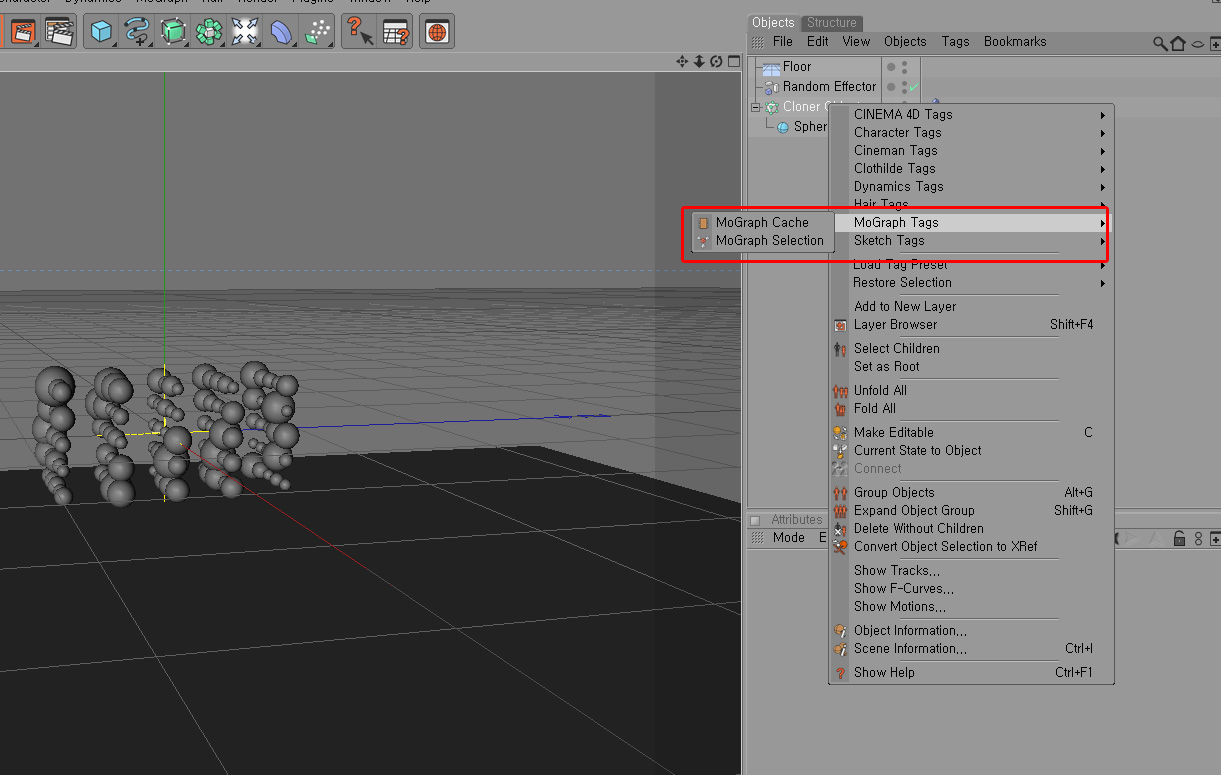Screen dimensions: 1221x775
Task: Click the viewport zoom camera icon
Action: point(699,62)
